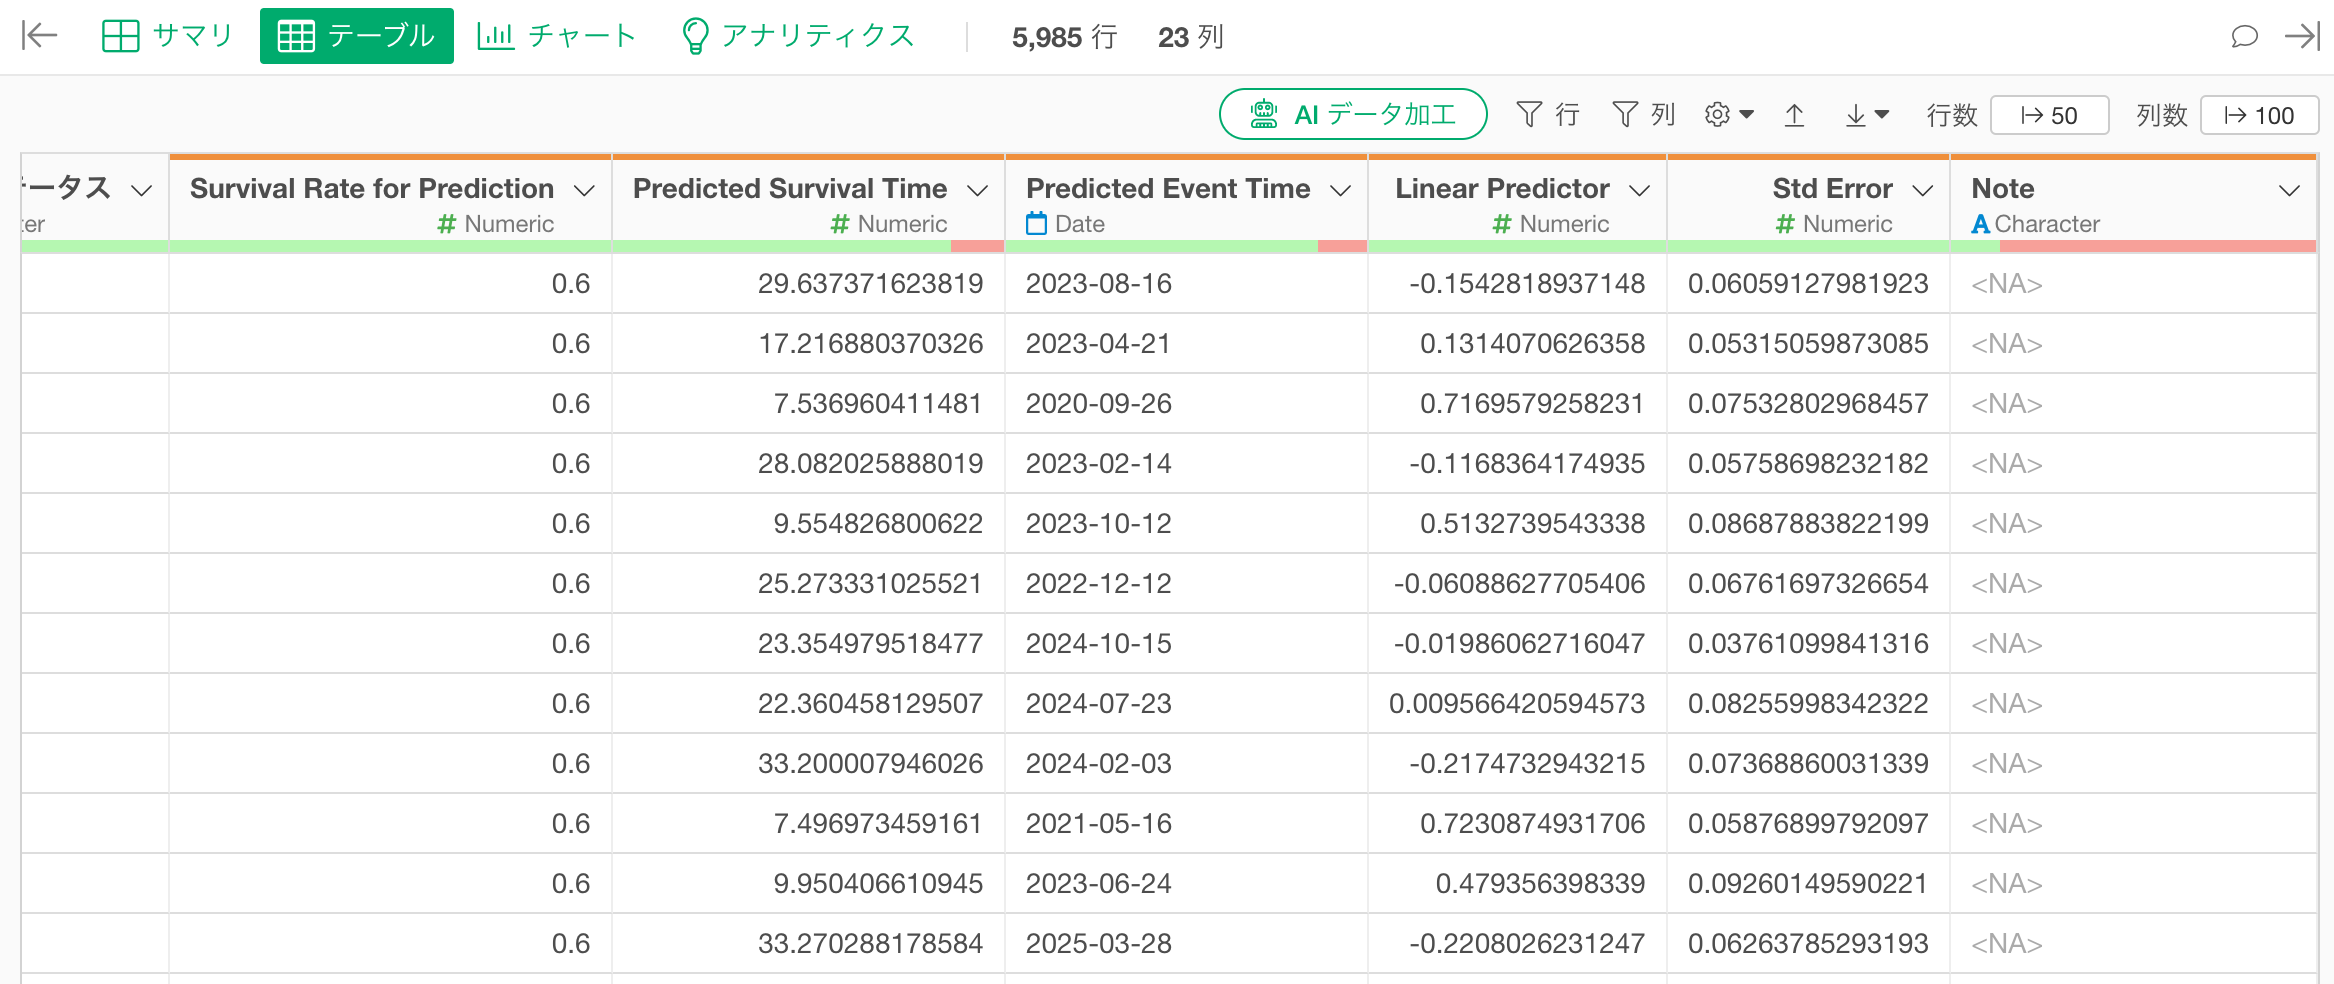Collapse the left panel with the arrow icon
Image resolution: width=2334 pixels, height=984 pixels.
click(x=40, y=36)
